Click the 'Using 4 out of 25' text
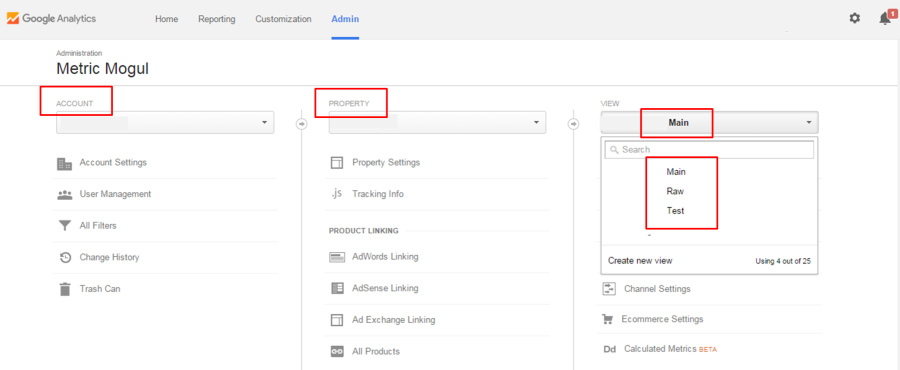Screen dimensions: 900x370 point(783,261)
